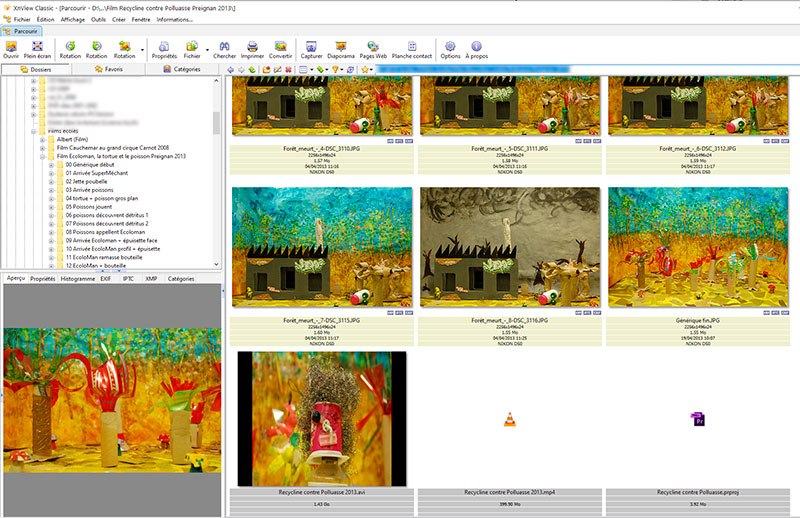Open the dropdown arrow beside Fichier

tap(207, 50)
